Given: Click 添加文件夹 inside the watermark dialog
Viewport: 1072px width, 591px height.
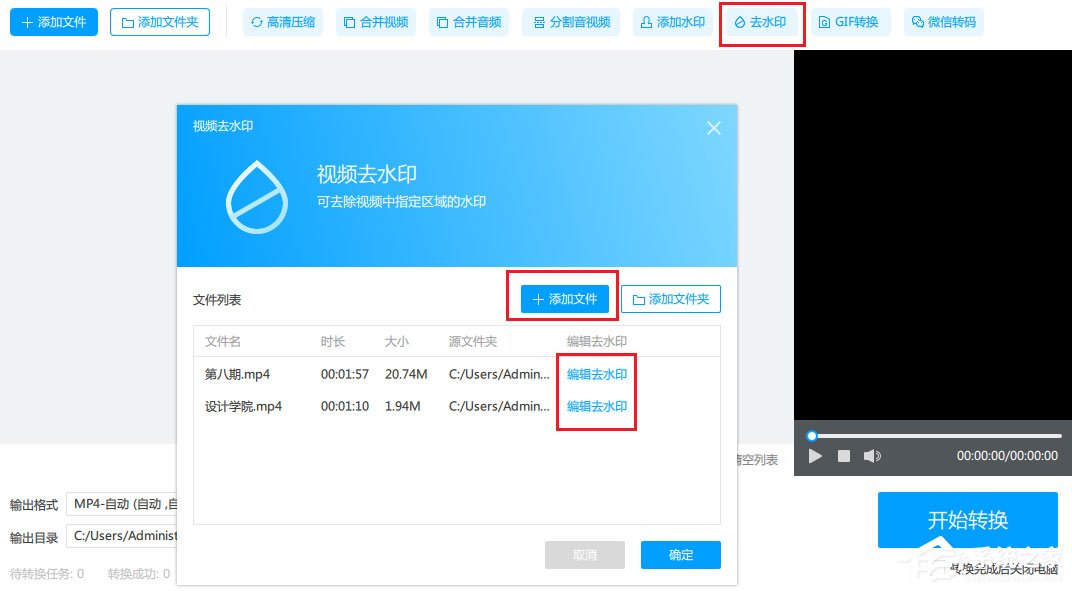Looking at the screenshot, I should pos(671,298).
